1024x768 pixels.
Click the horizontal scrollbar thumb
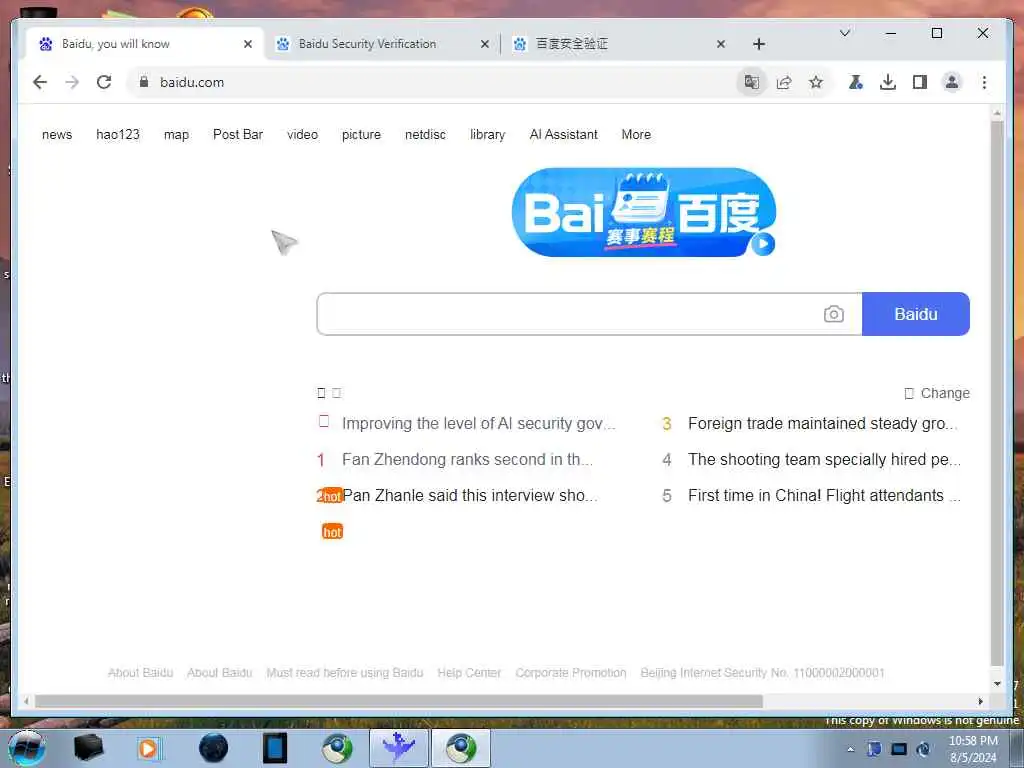(x=398, y=701)
